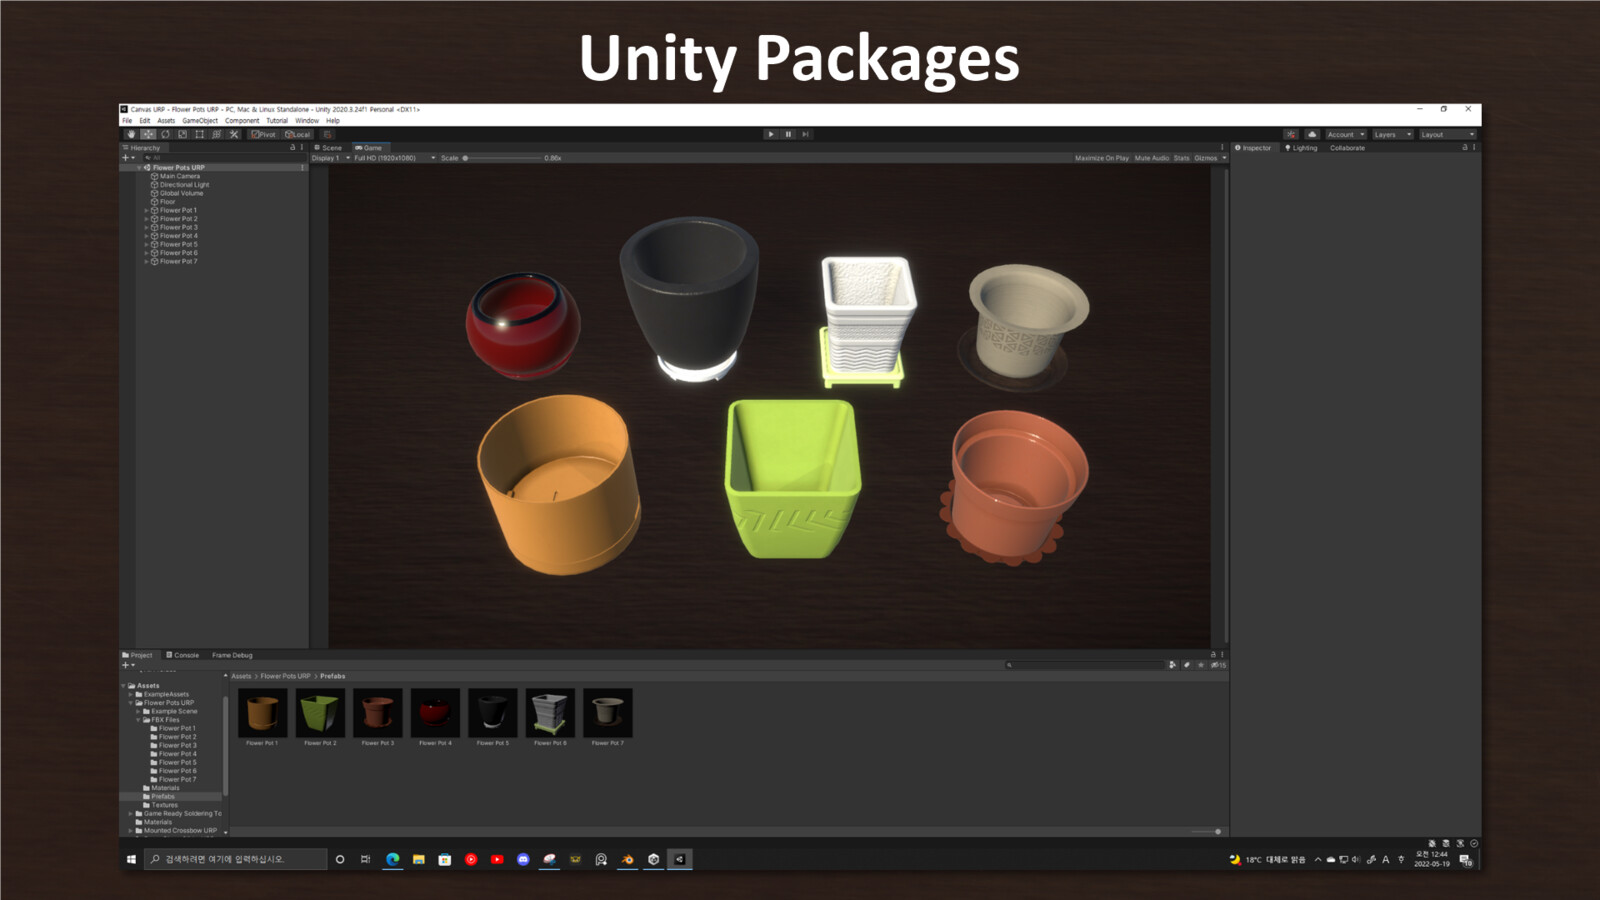
Task: Click the Play button
Action: pyautogui.click(x=770, y=134)
